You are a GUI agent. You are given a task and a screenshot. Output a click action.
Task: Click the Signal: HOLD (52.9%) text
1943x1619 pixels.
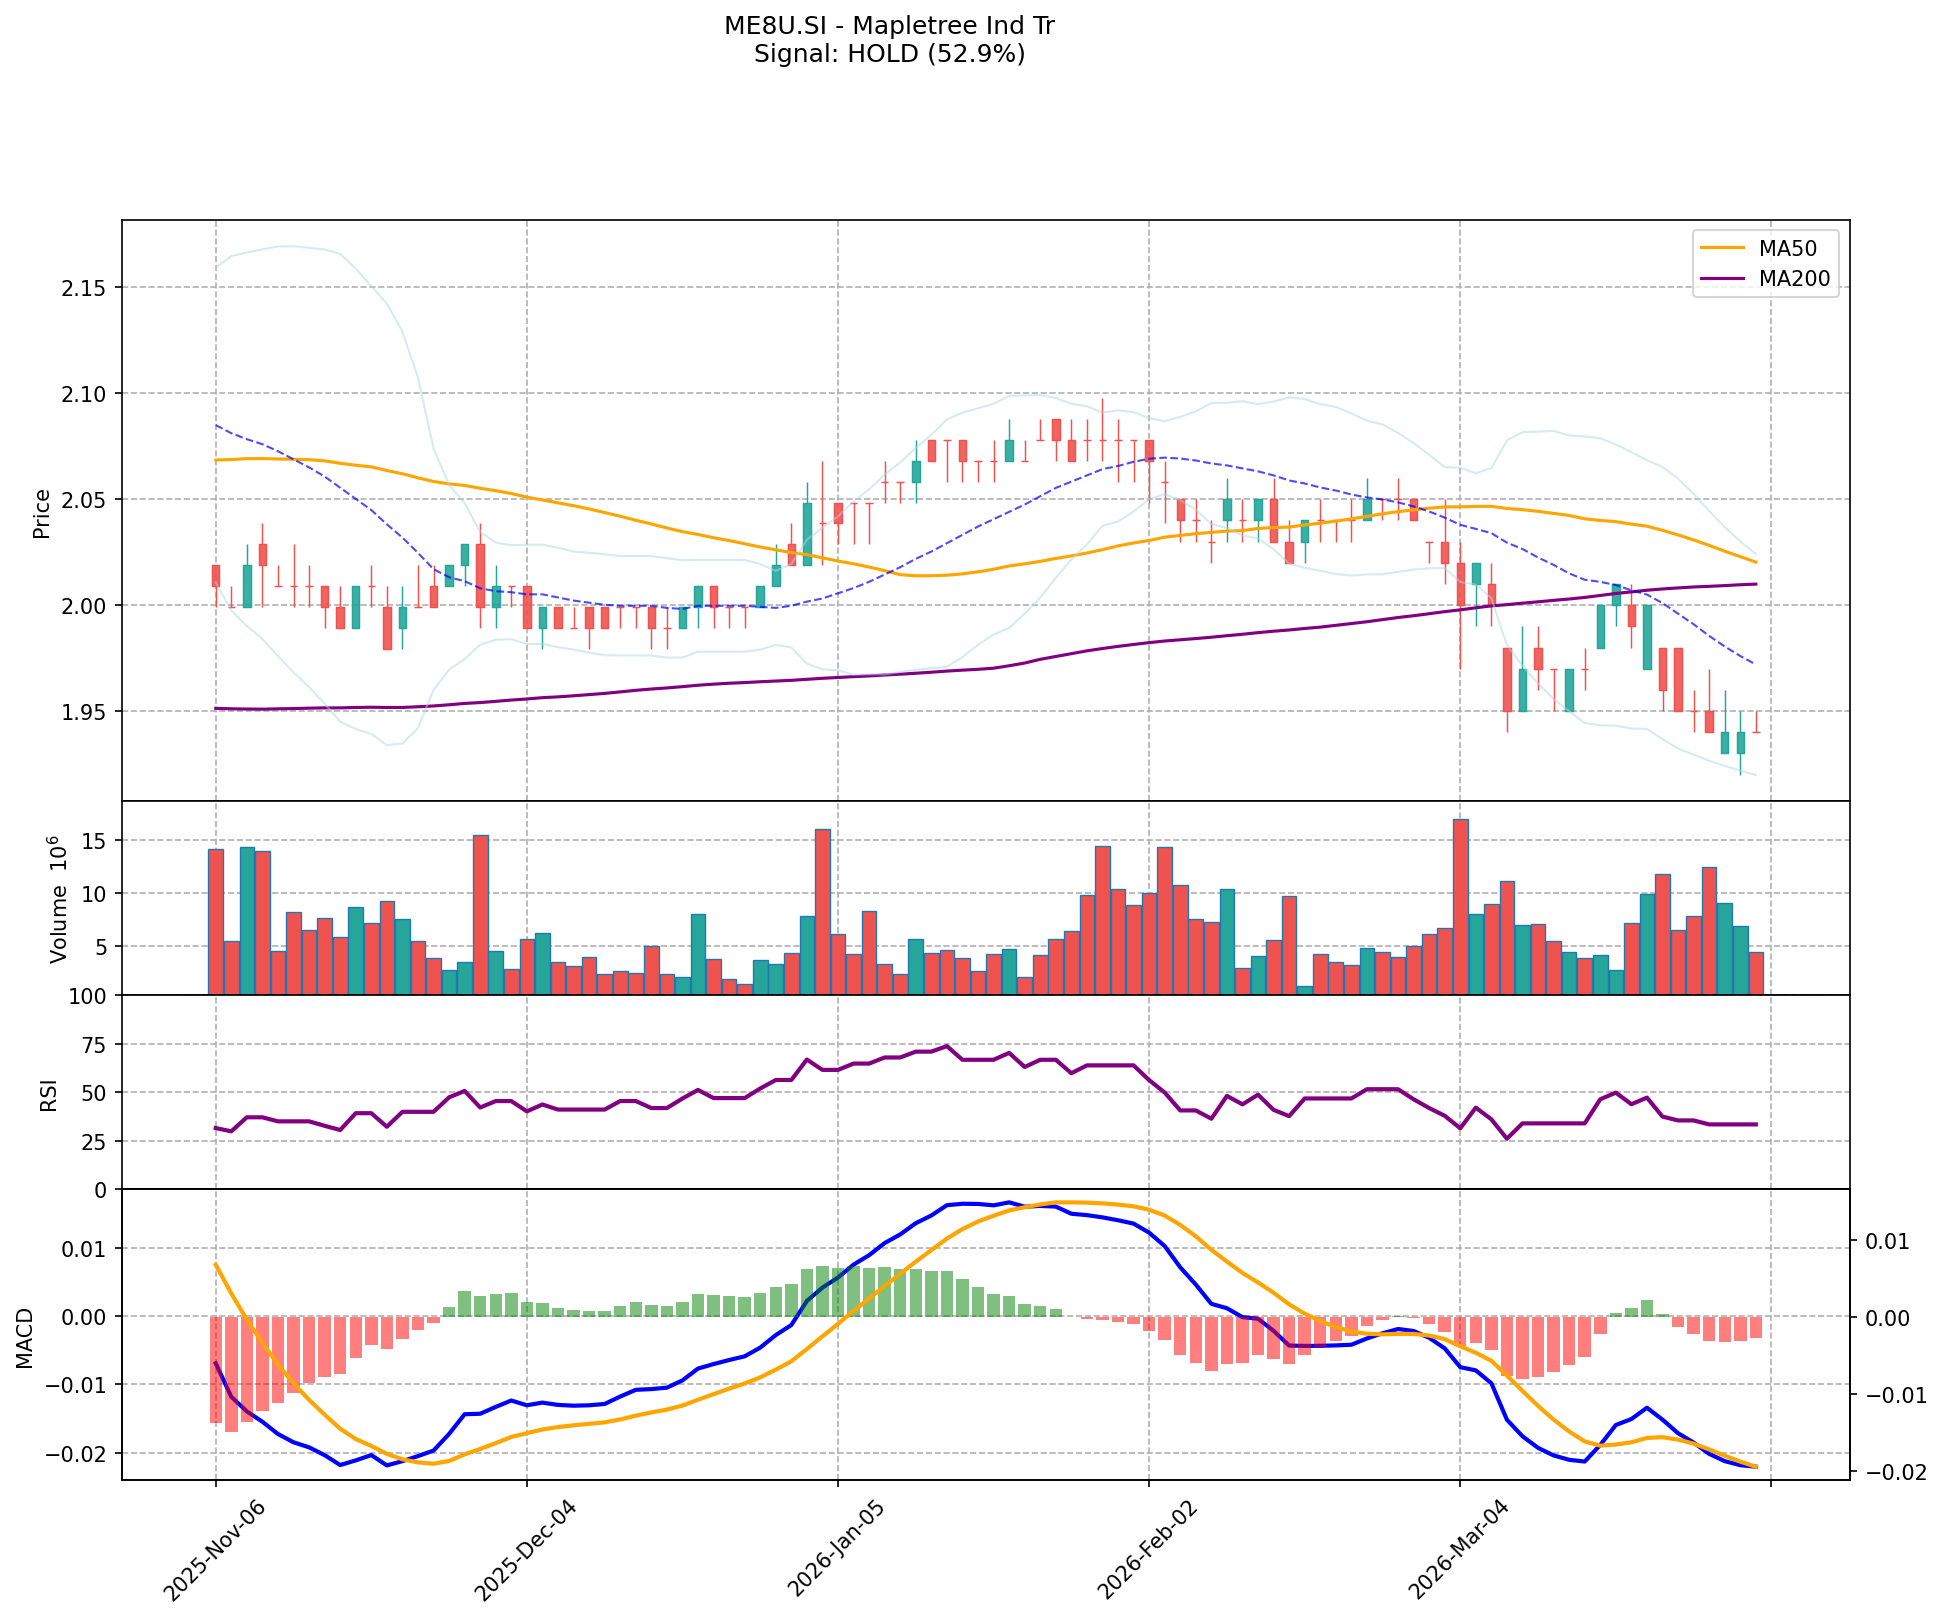pyautogui.click(x=889, y=54)
